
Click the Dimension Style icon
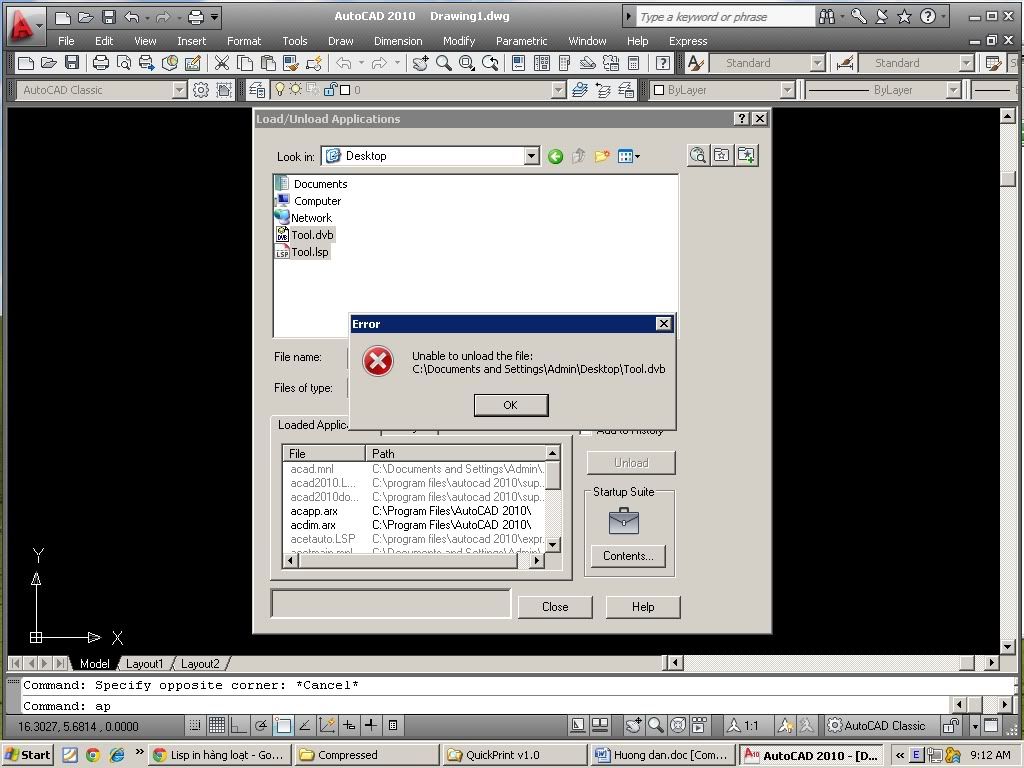[x=844, y=63]
